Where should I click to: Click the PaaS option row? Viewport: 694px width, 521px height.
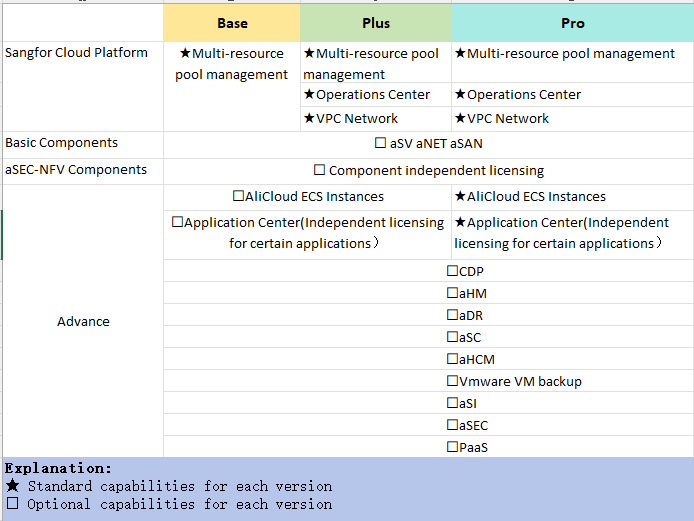(428, 447)
